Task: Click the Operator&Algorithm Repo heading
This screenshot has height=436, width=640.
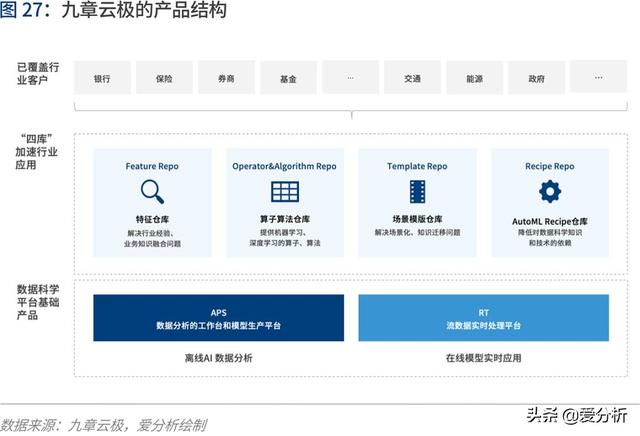Action: tap(284, 166)
